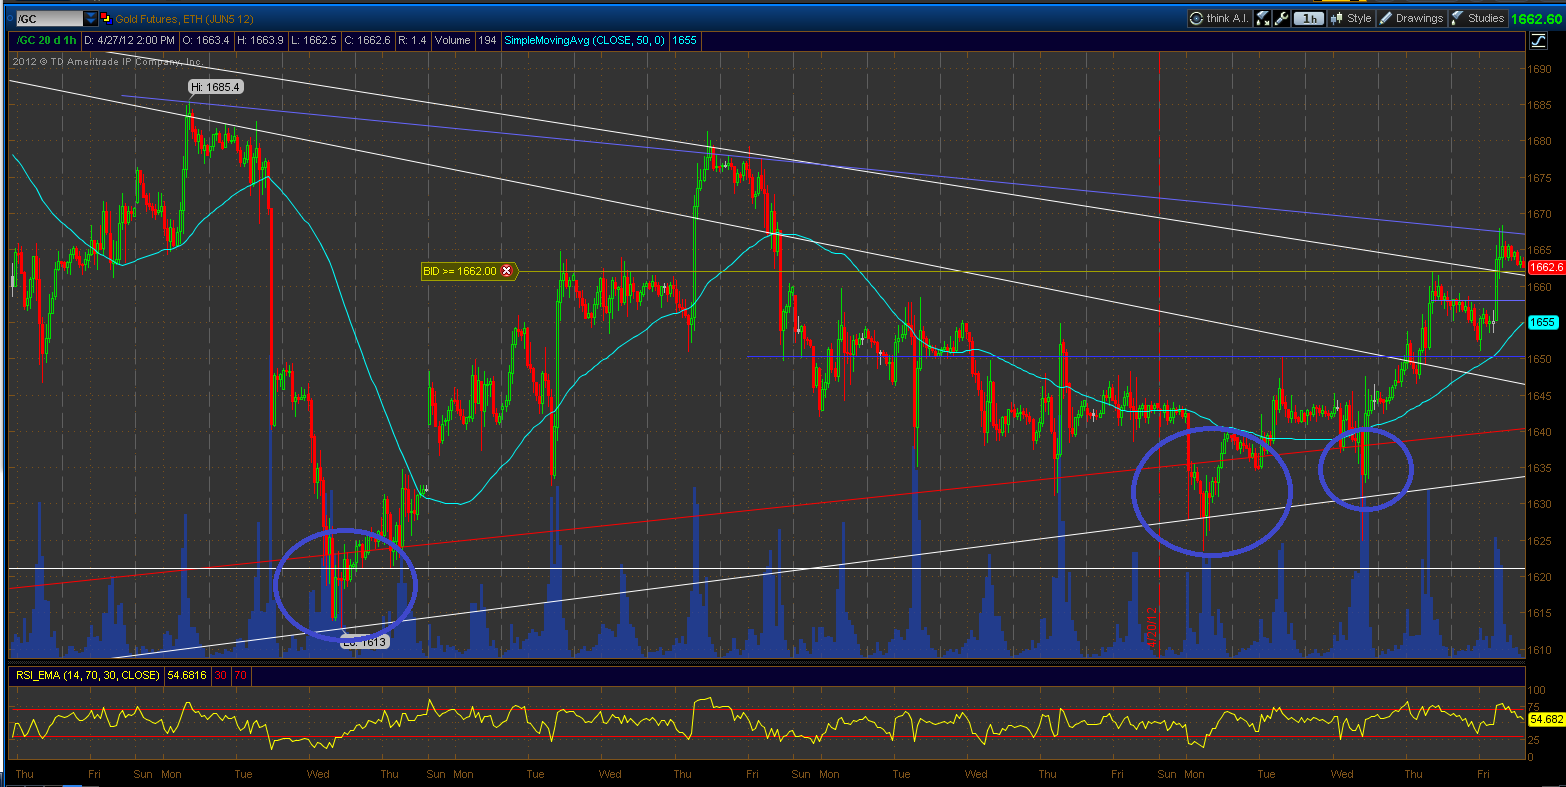Click the Gold Futures, ETH (JUN5 12) description
Image resolution: width=1566 pixels, height=787 pixels.
coord(184,19)
